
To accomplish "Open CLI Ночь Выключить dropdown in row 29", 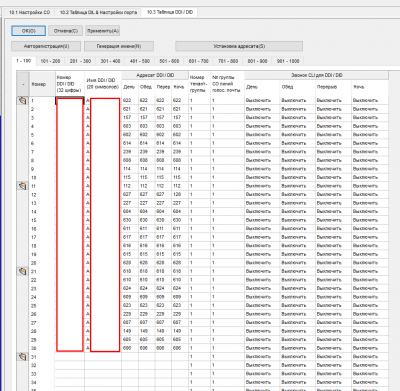I will (x=370, y=340).
